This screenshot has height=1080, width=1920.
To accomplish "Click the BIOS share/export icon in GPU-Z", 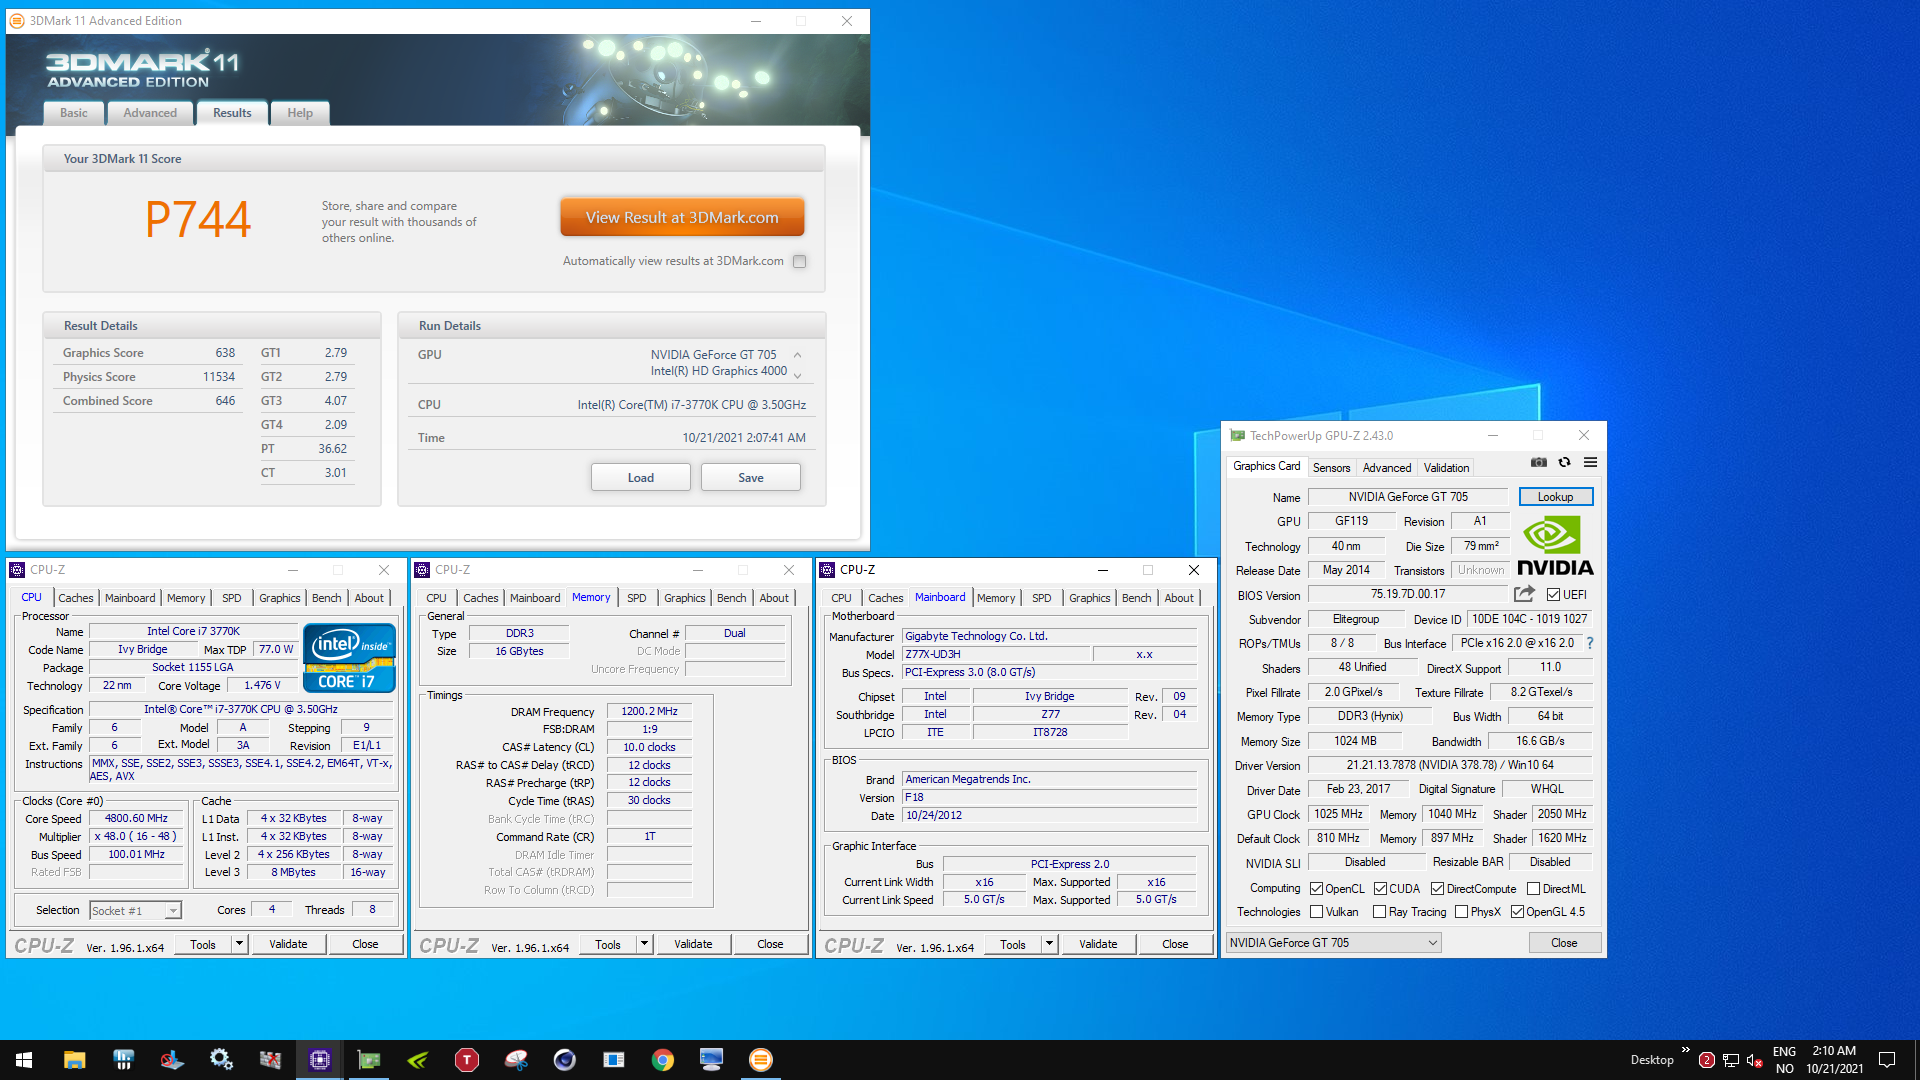I will (x=1524, y=594).
